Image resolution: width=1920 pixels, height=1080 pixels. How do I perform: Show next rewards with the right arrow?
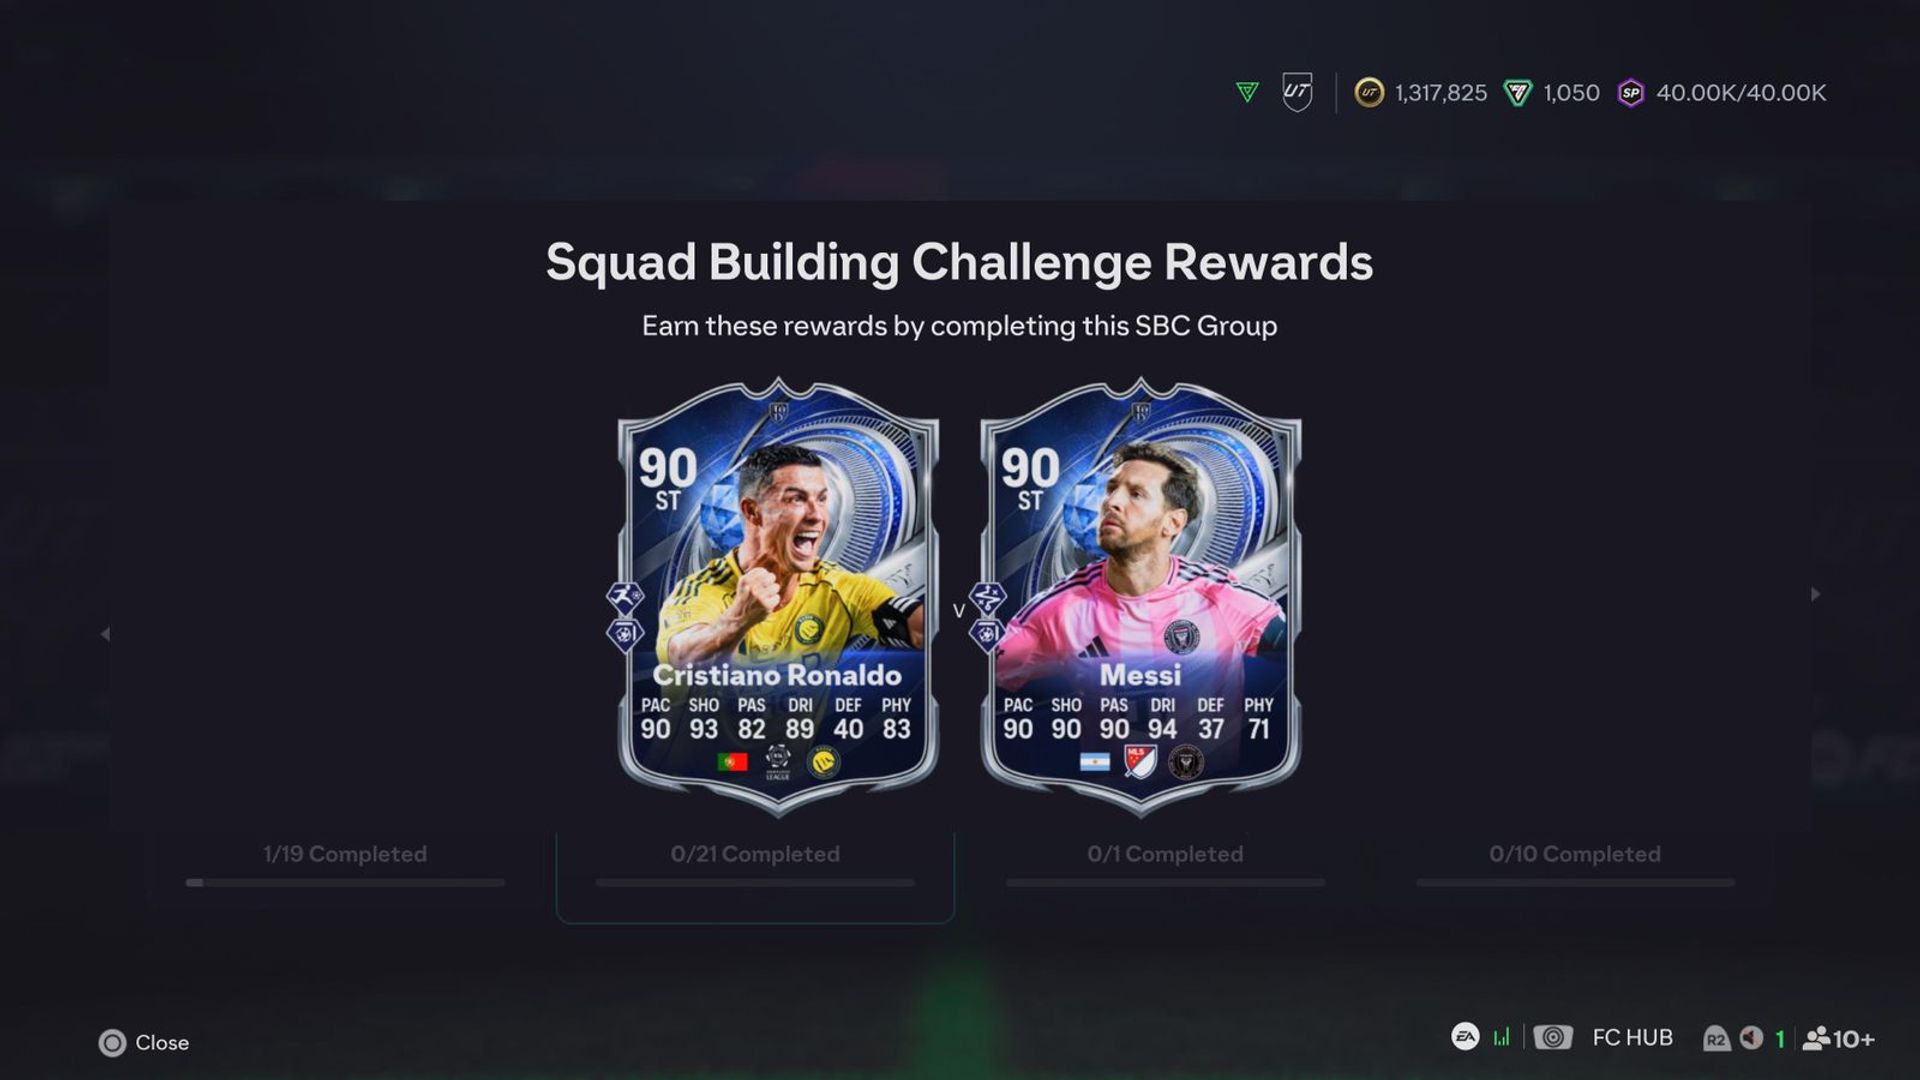tap(1815, 594)
